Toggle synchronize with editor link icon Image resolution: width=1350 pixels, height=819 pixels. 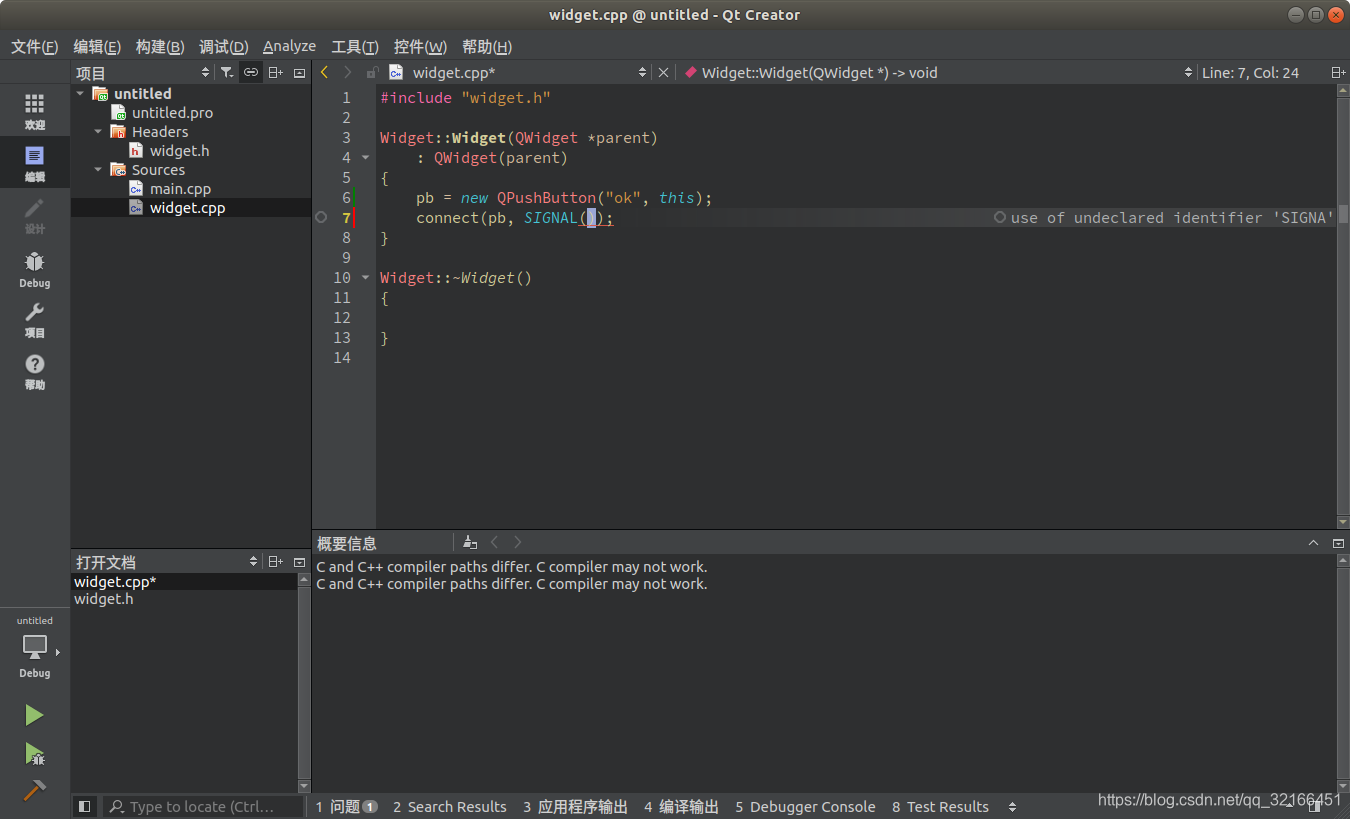pos(251,72)
